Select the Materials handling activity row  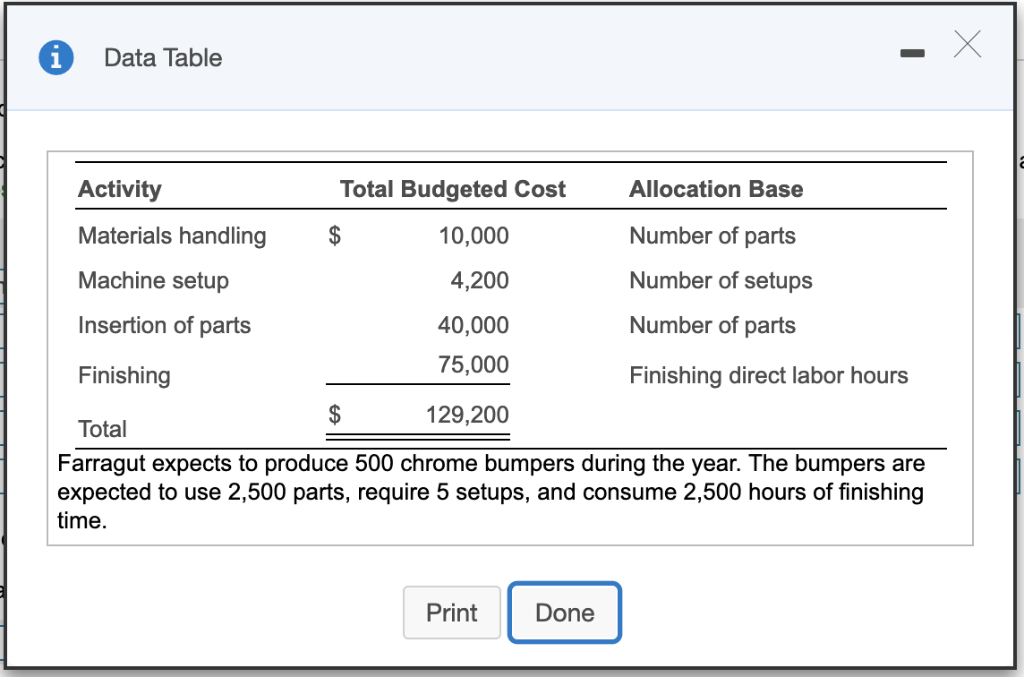click(x=171, y=236)
